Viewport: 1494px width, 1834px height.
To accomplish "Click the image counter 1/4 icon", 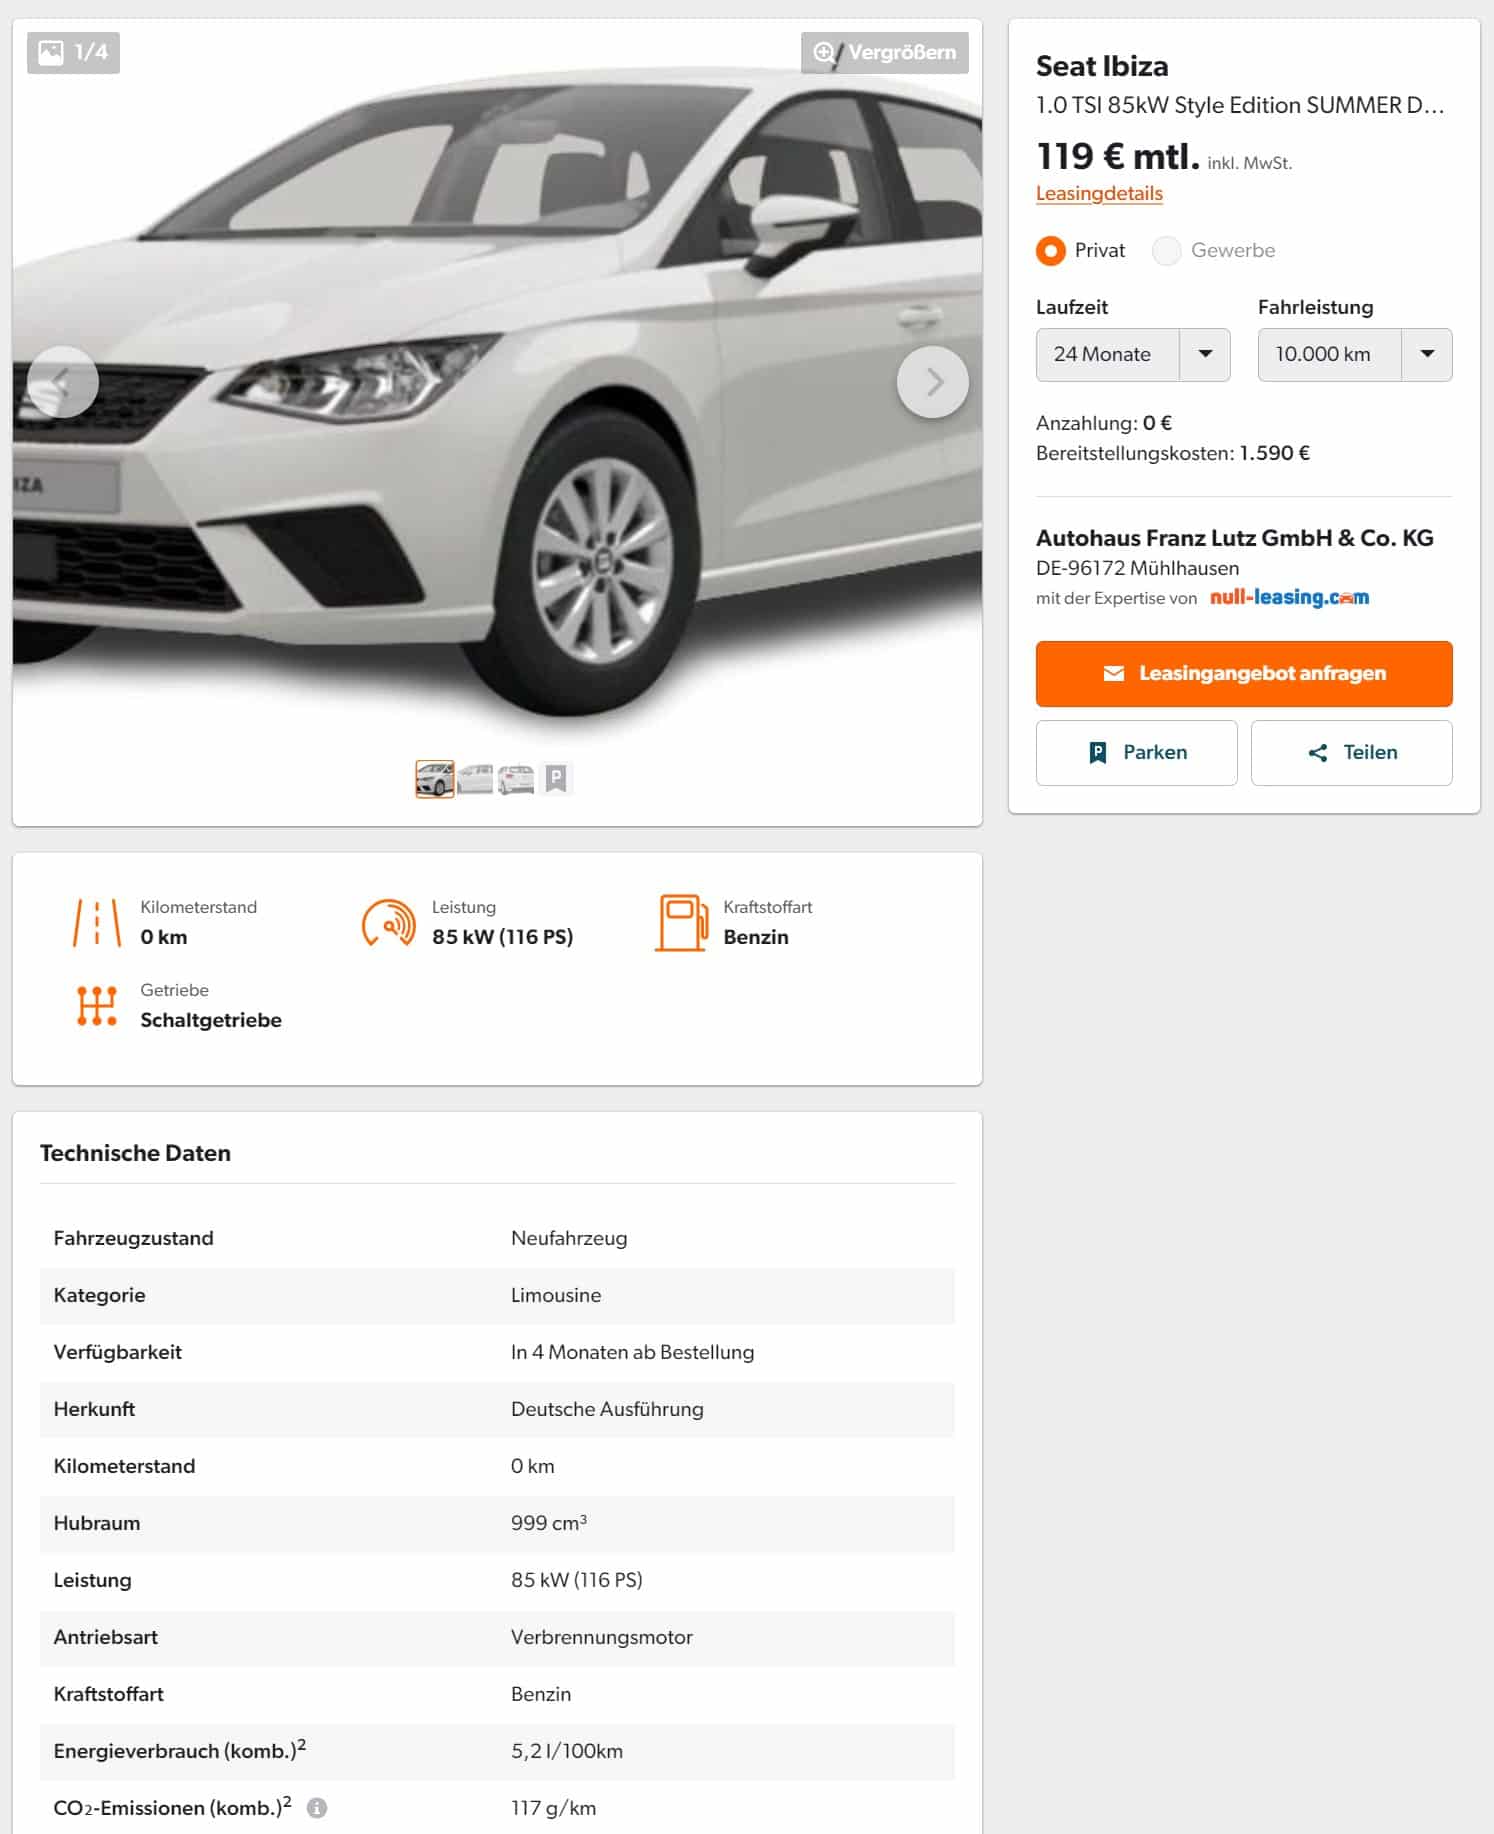I will (x=51, y=52).
